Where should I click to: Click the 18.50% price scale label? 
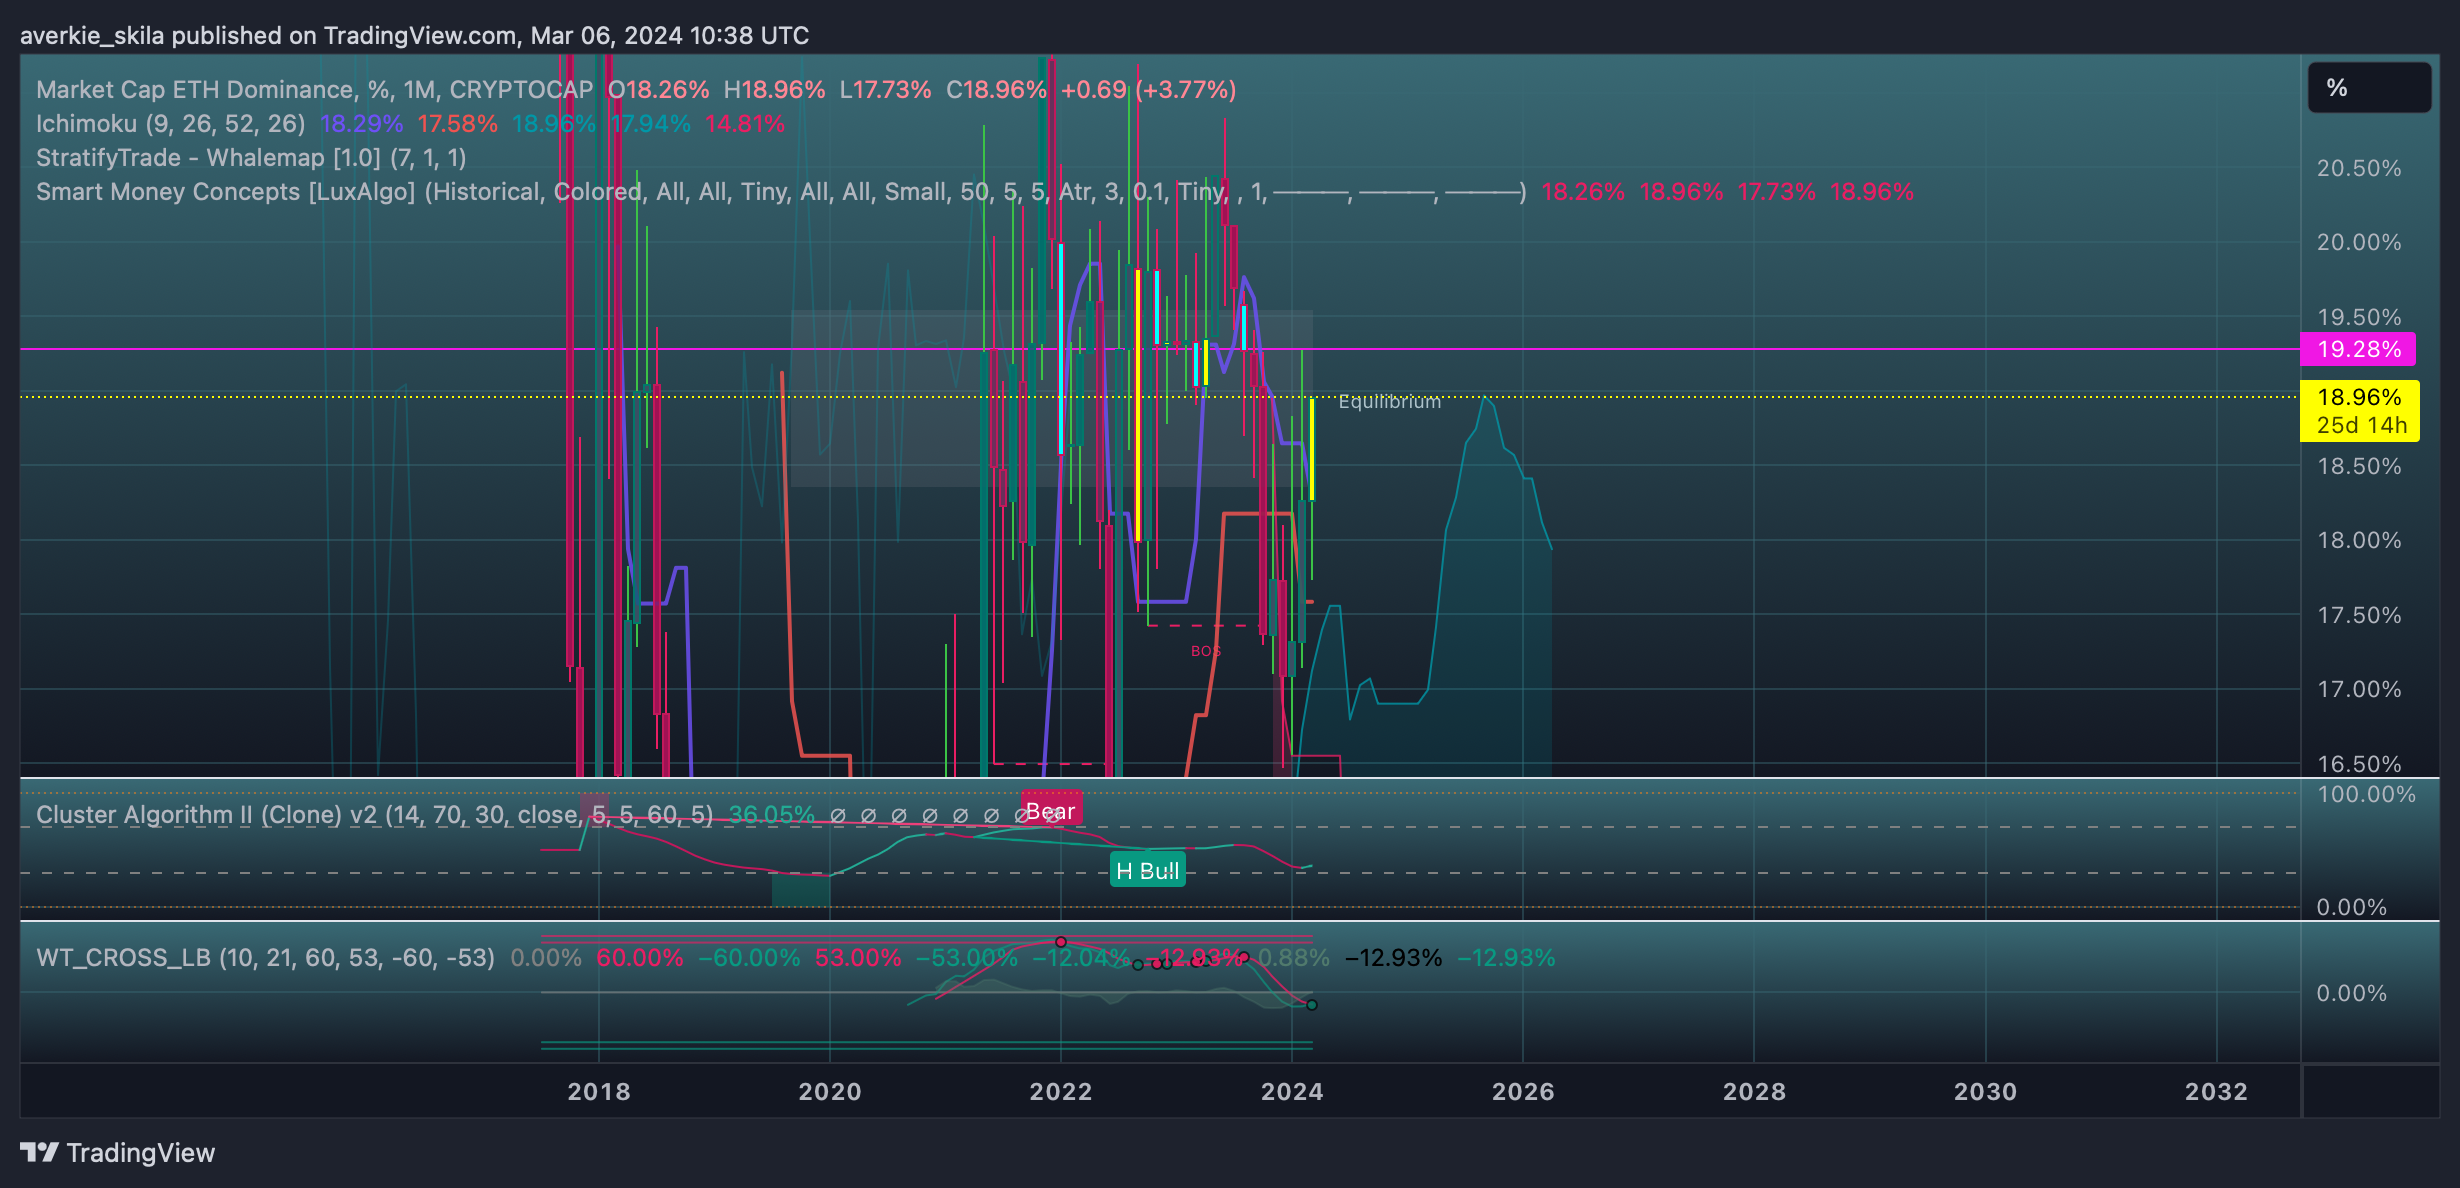[2359, 466]
